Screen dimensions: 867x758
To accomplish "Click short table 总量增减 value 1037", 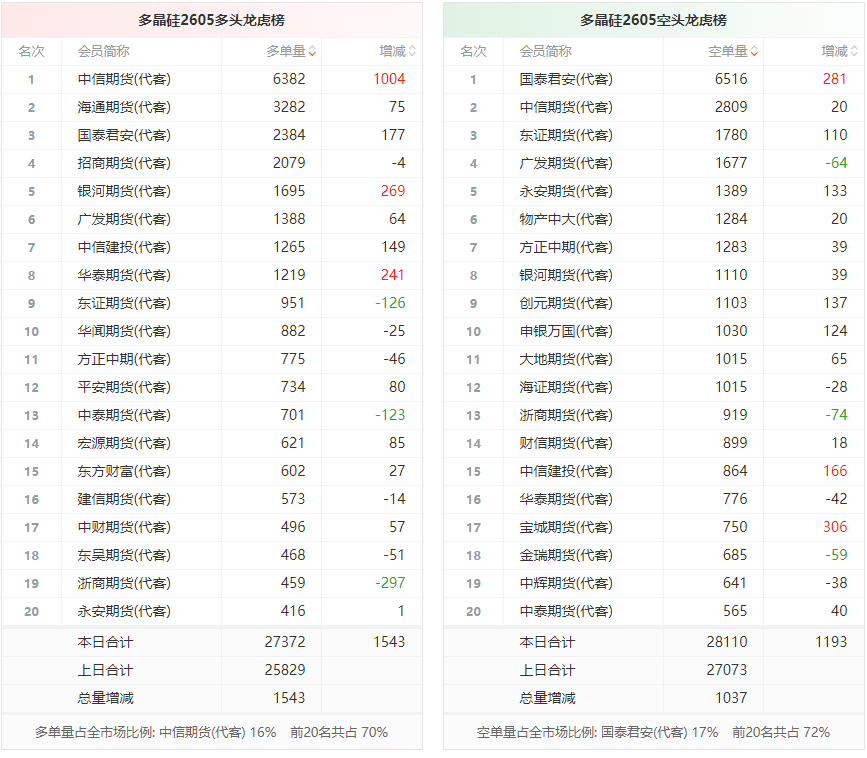I will coord(731,698).
